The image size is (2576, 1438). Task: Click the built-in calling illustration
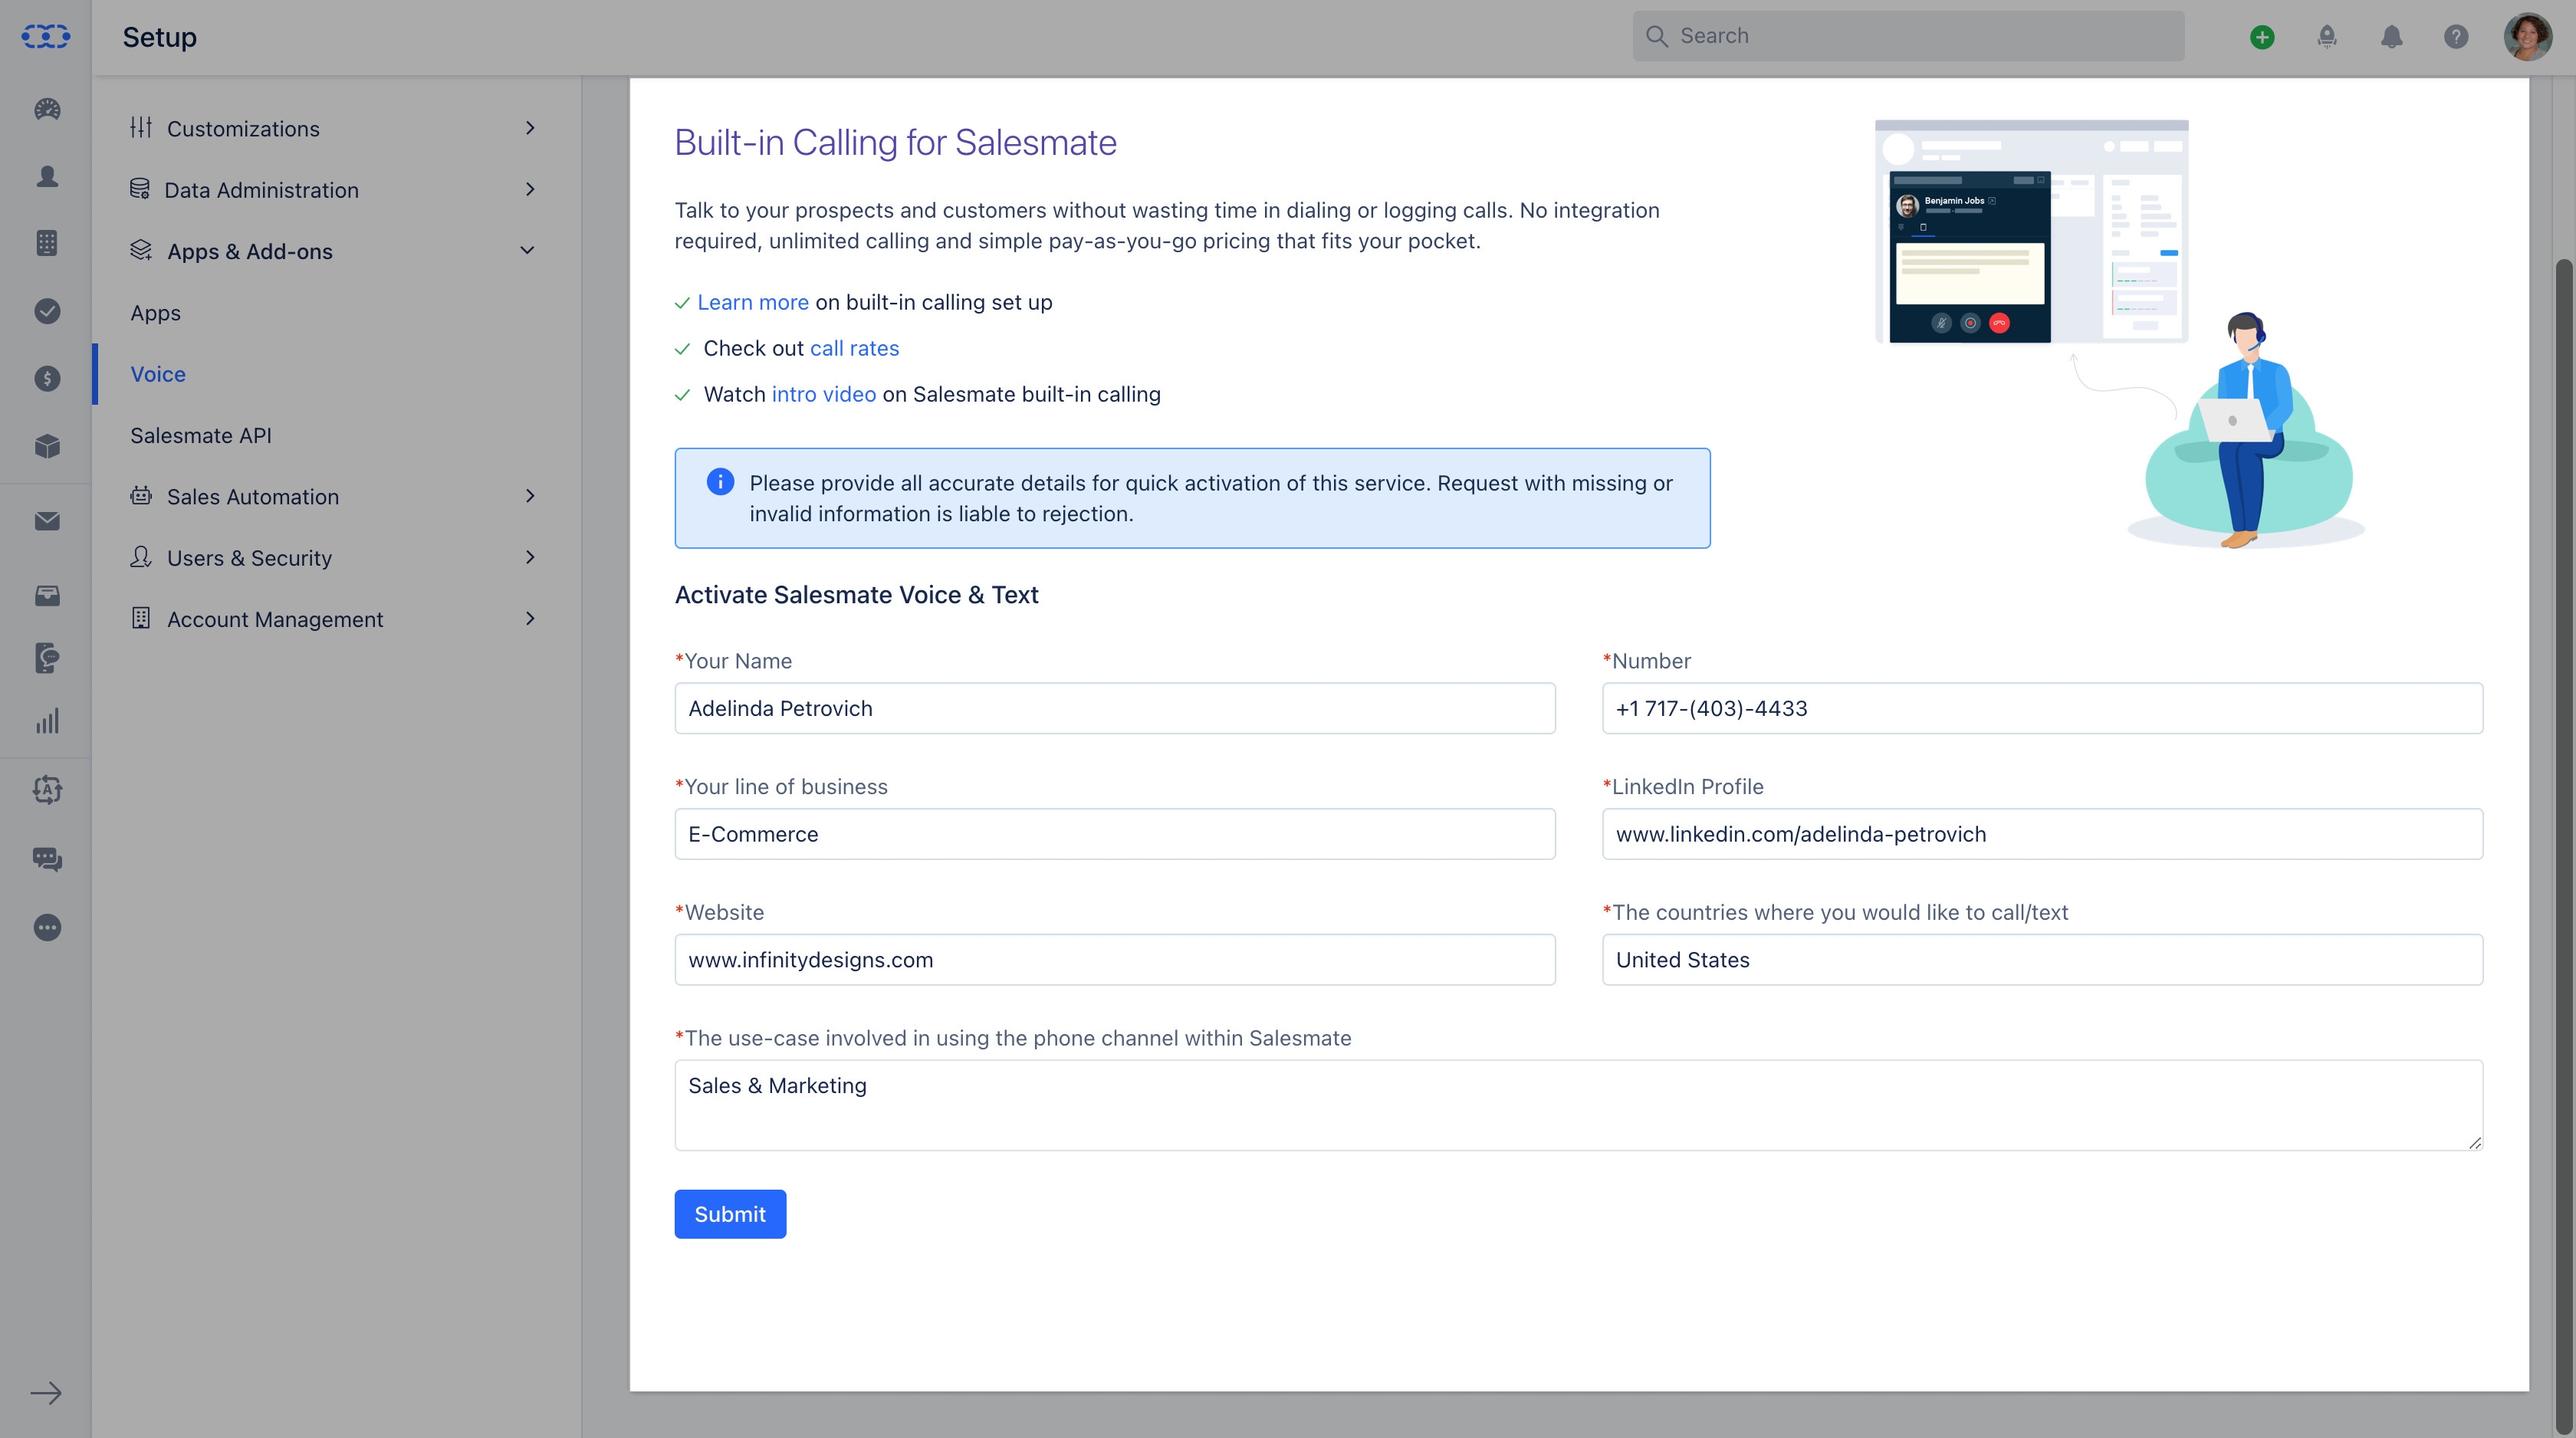[2120, 335]
